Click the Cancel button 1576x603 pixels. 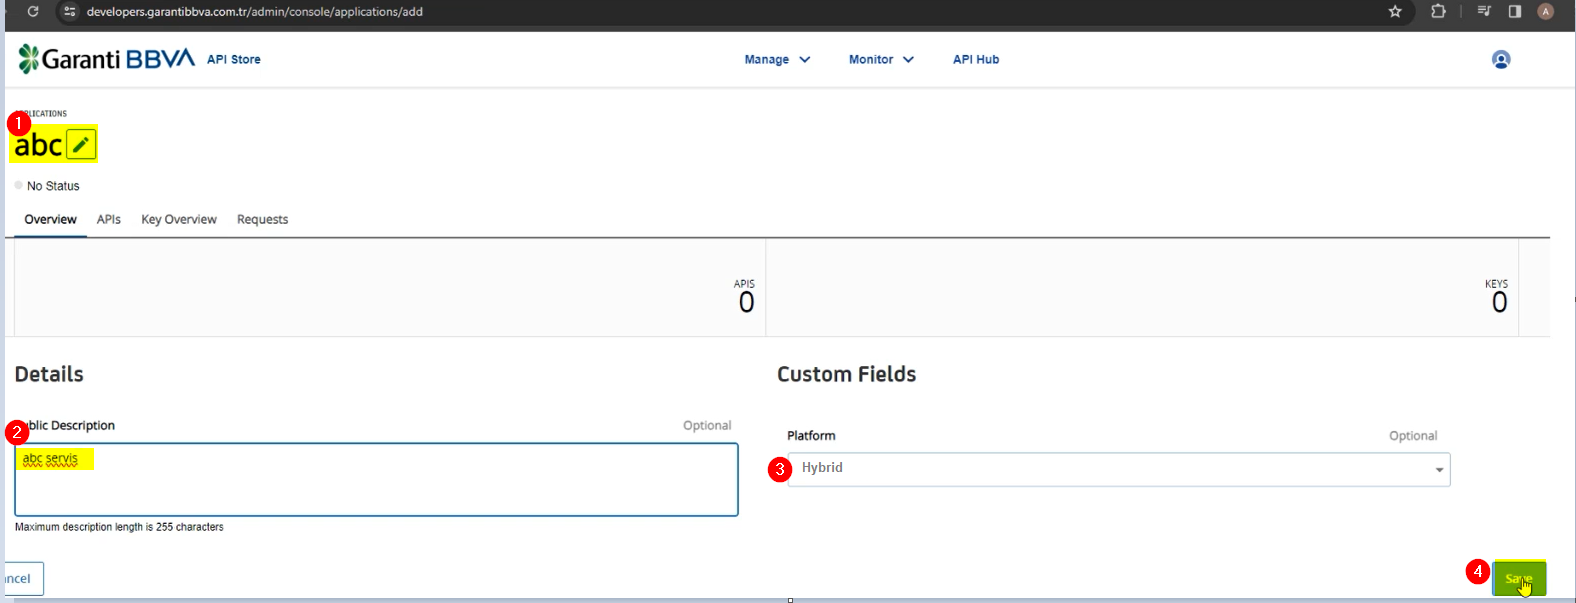[20, 579]
